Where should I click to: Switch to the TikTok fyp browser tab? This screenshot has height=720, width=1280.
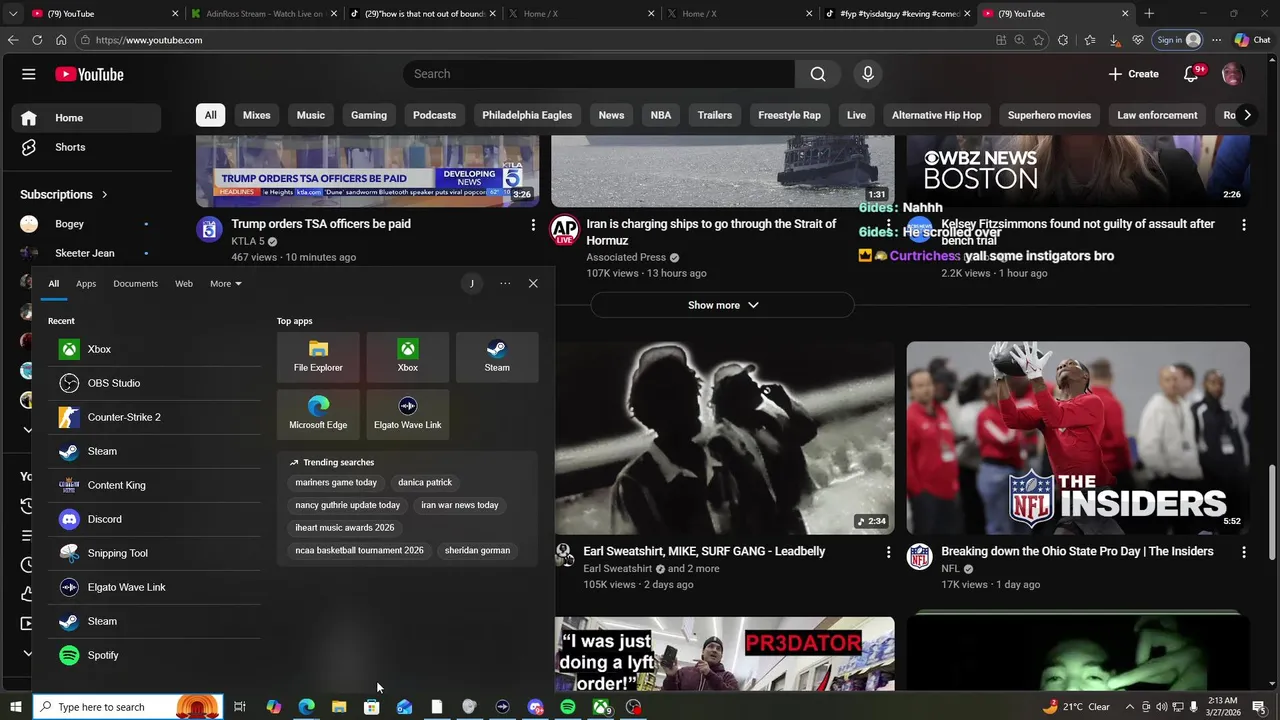pyautogui.click(x=896, y=14)
